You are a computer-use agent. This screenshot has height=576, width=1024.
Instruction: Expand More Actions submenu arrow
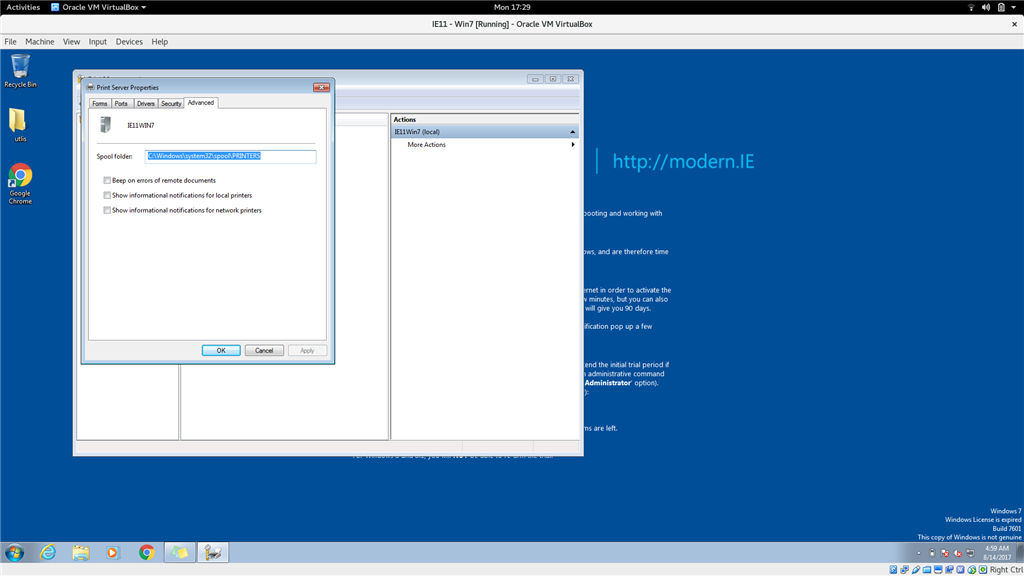point(573,144)
